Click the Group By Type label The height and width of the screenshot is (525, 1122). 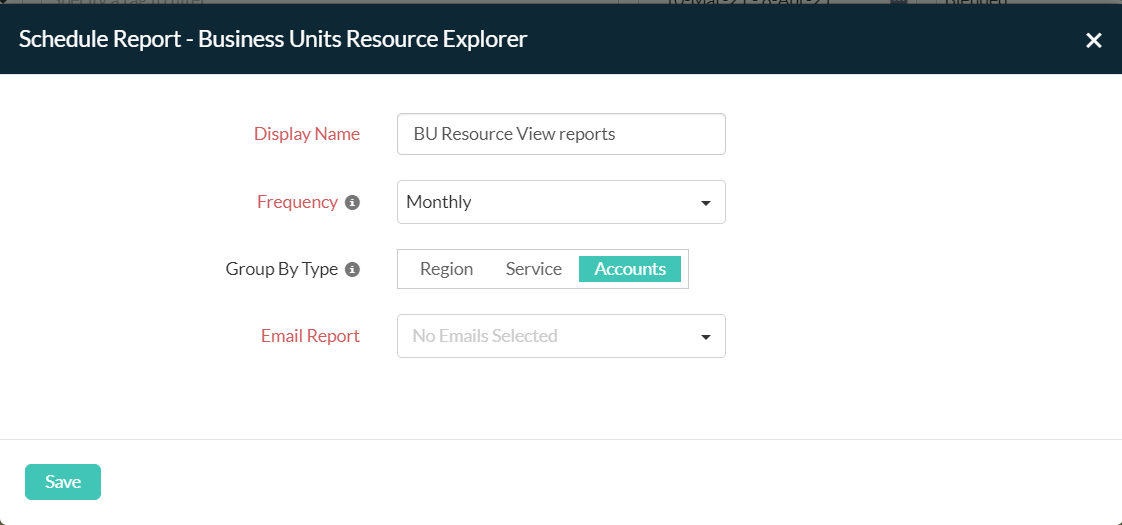[x=282, y=269]
